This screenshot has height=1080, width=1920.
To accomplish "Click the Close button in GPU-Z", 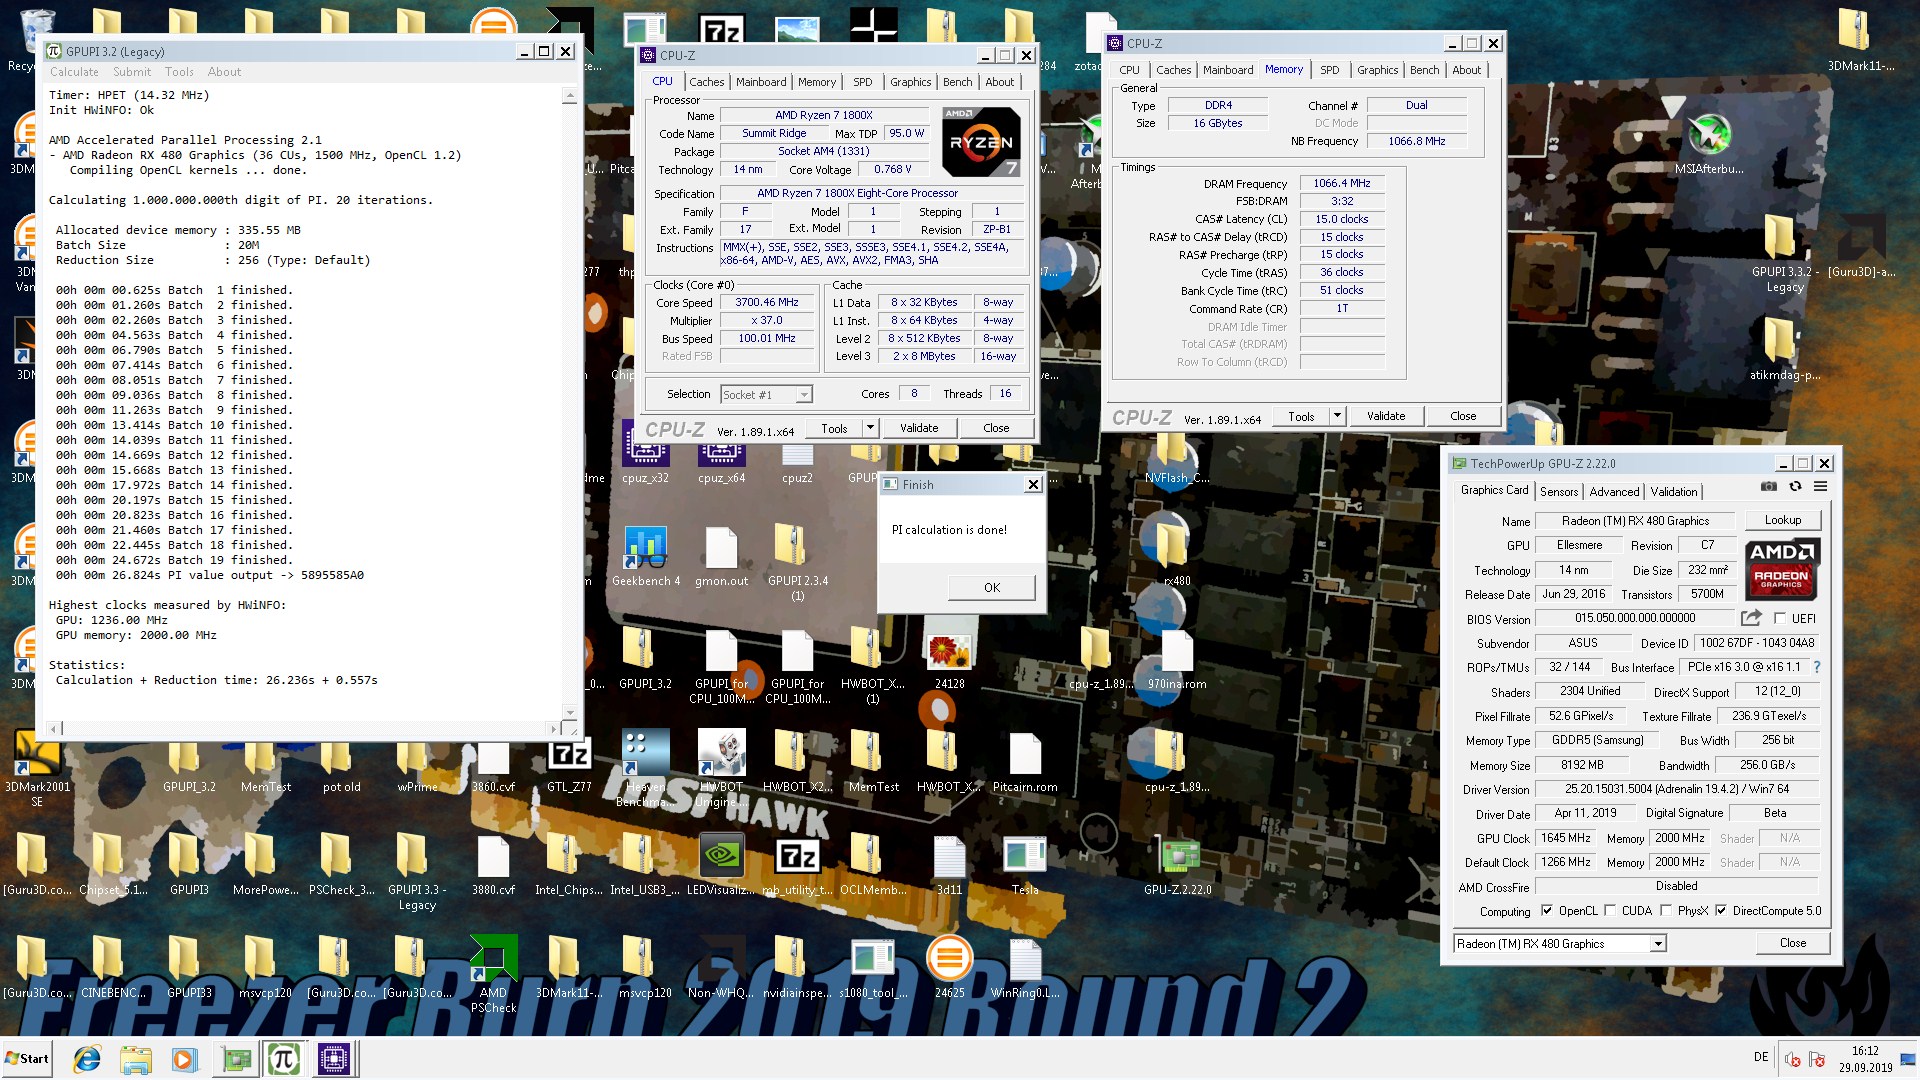I will click(x=1792, y=943).
